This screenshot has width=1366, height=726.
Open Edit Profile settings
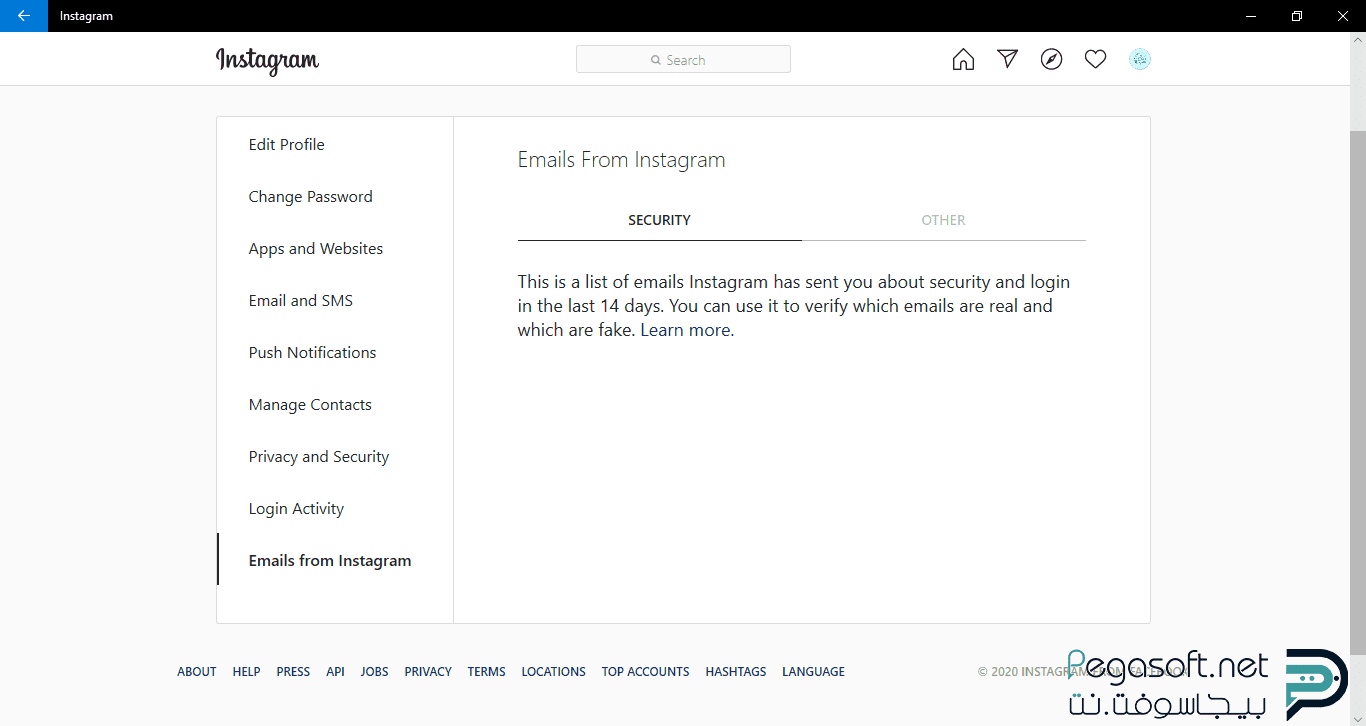[335, 144]
